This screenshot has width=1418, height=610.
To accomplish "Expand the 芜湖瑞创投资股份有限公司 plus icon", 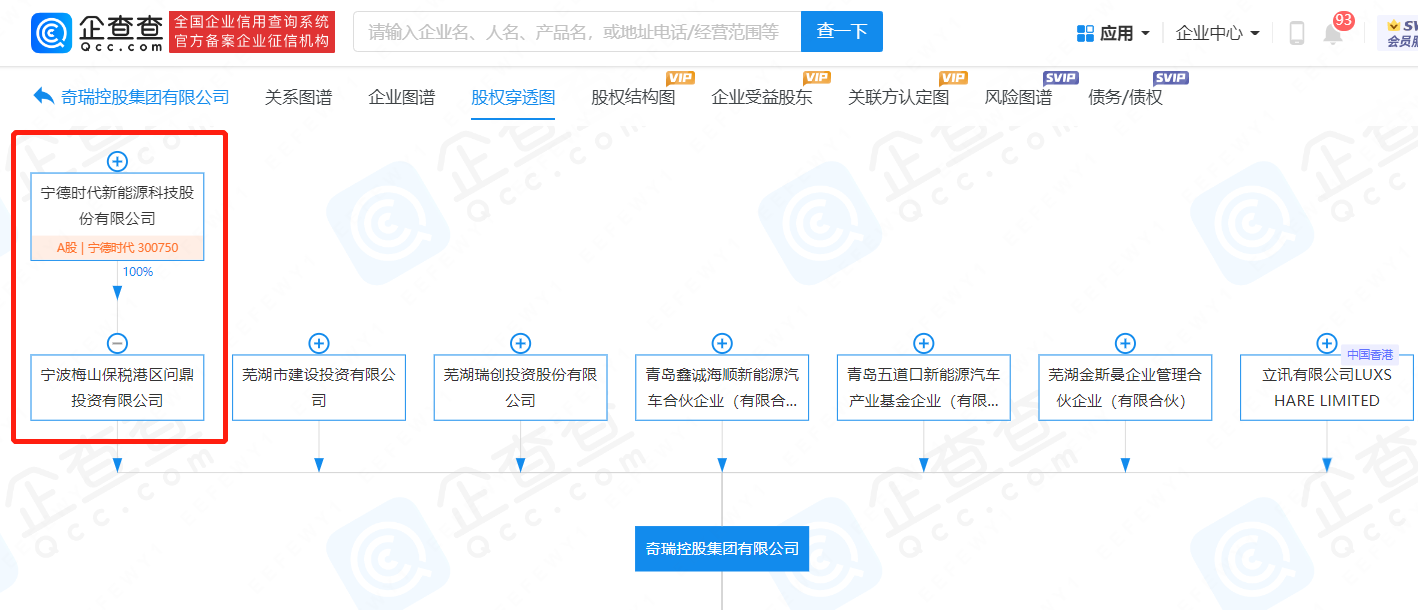I will point(521,343).
